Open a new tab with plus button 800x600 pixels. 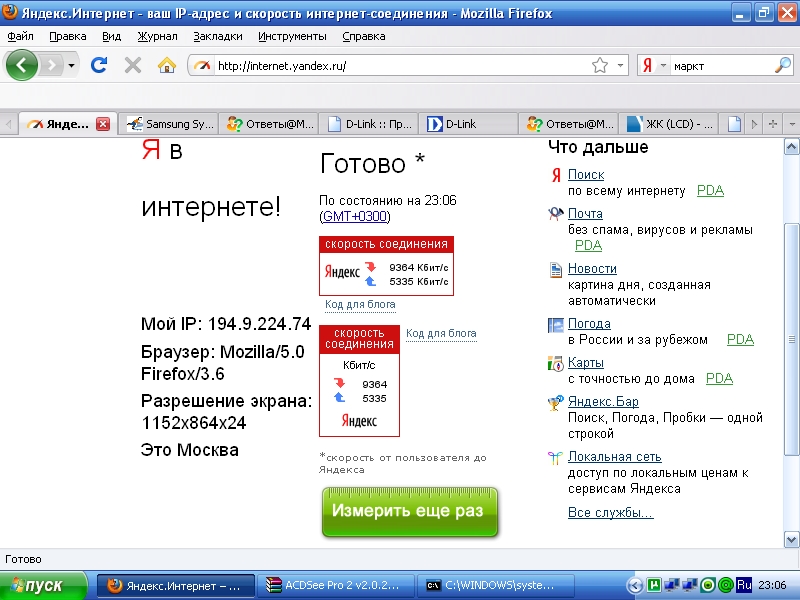773,124
